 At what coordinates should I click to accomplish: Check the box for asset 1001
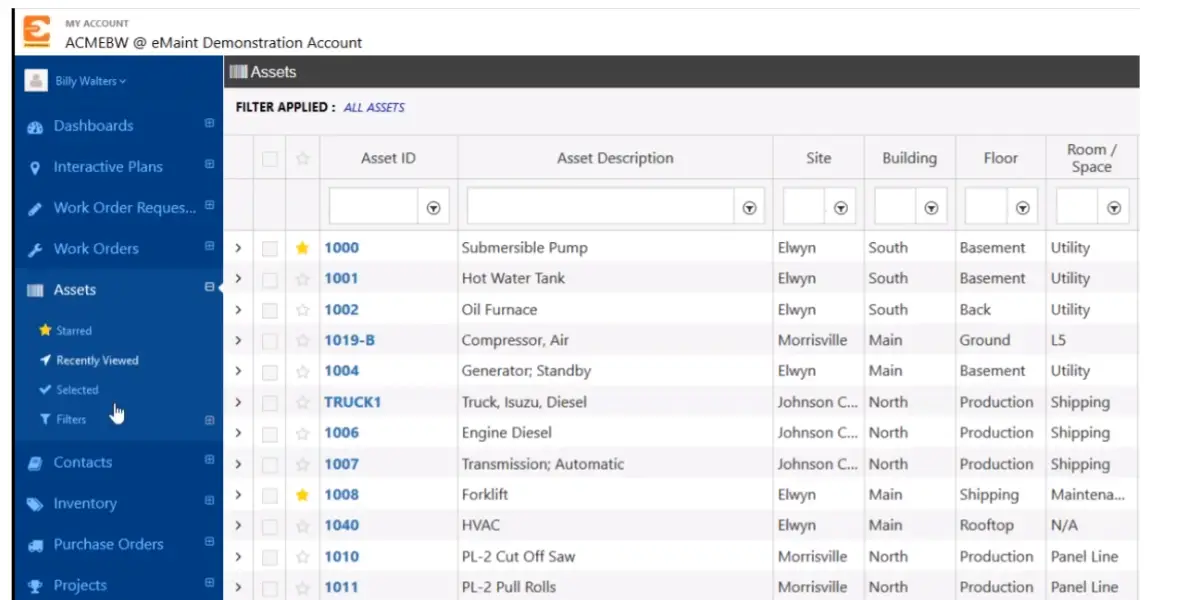point(269,279)
